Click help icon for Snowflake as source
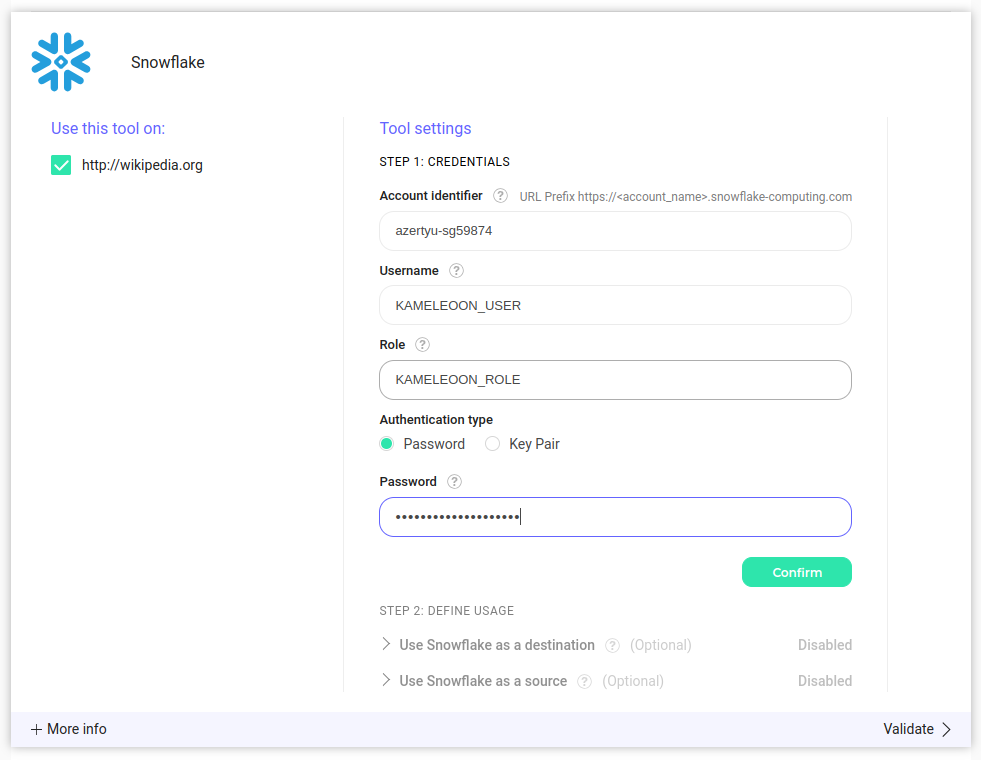Viewport: 981px width, 760px height. coord(584,681)
